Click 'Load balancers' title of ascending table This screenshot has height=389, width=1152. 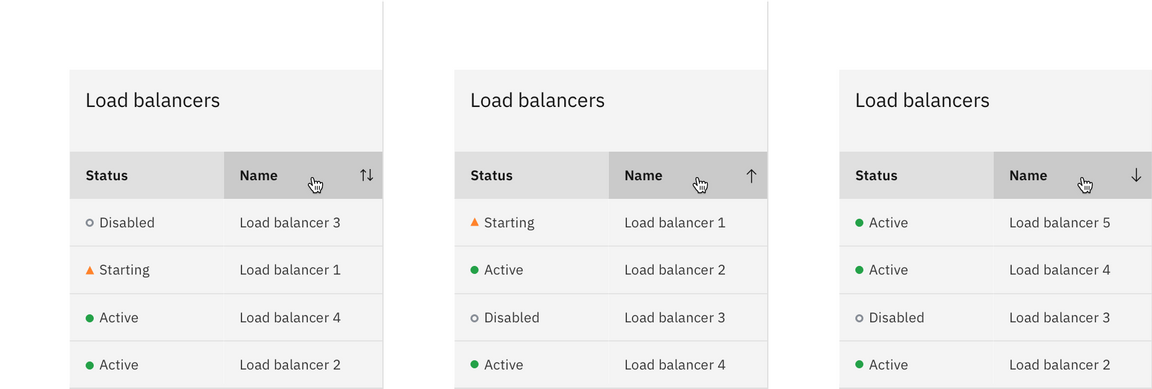pyautogui.click(x=538, y=100)
